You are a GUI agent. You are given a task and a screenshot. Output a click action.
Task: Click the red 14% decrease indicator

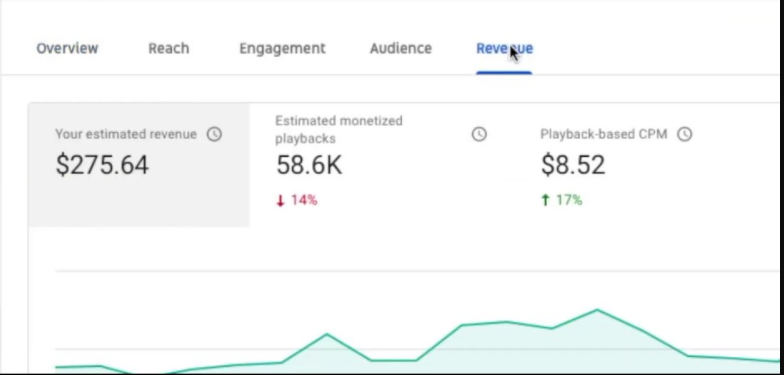(296, 200)
